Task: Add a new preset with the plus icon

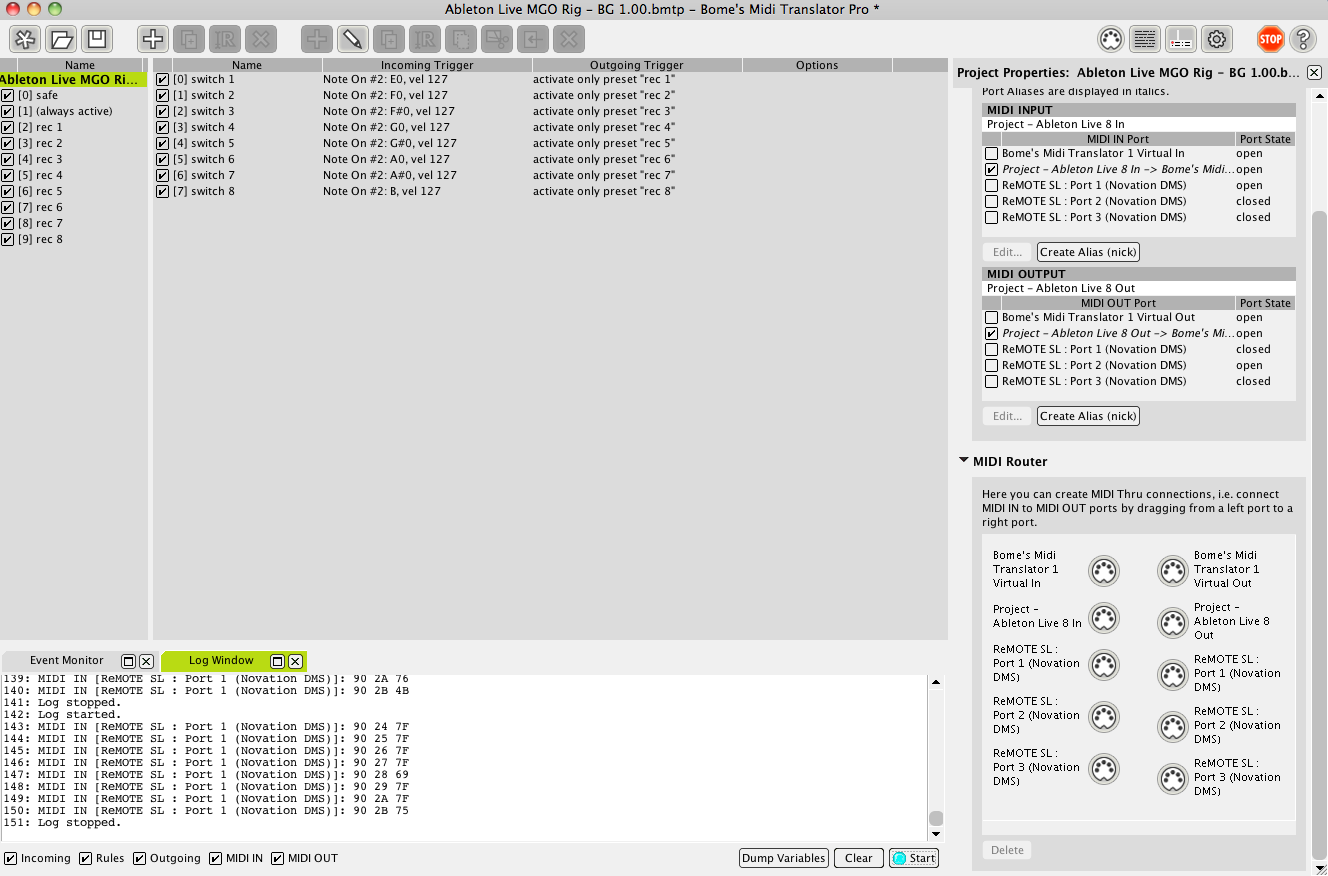Action: click(x=153, y=39)
